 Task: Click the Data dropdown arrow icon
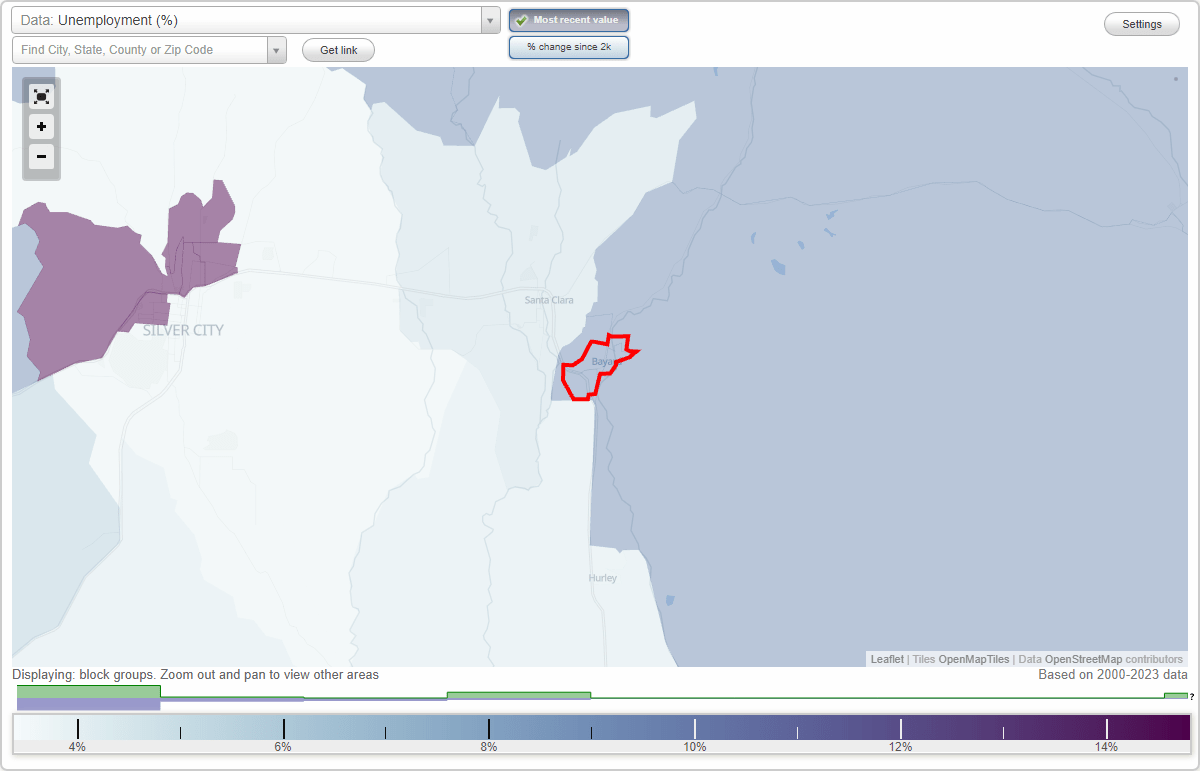pyautogui.click(x=489, y=19)
